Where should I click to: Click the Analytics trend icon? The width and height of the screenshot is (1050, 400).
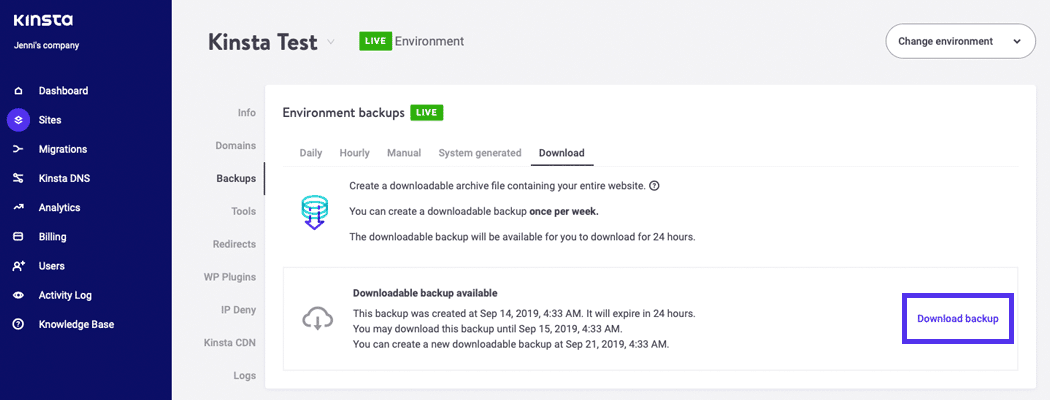[x=18, y=208]
